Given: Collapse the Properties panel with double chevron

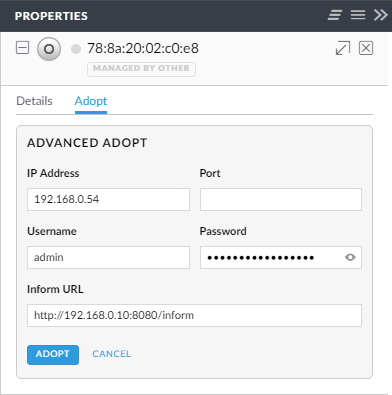Looking at the screenshot, I should [x=380, y=15].
